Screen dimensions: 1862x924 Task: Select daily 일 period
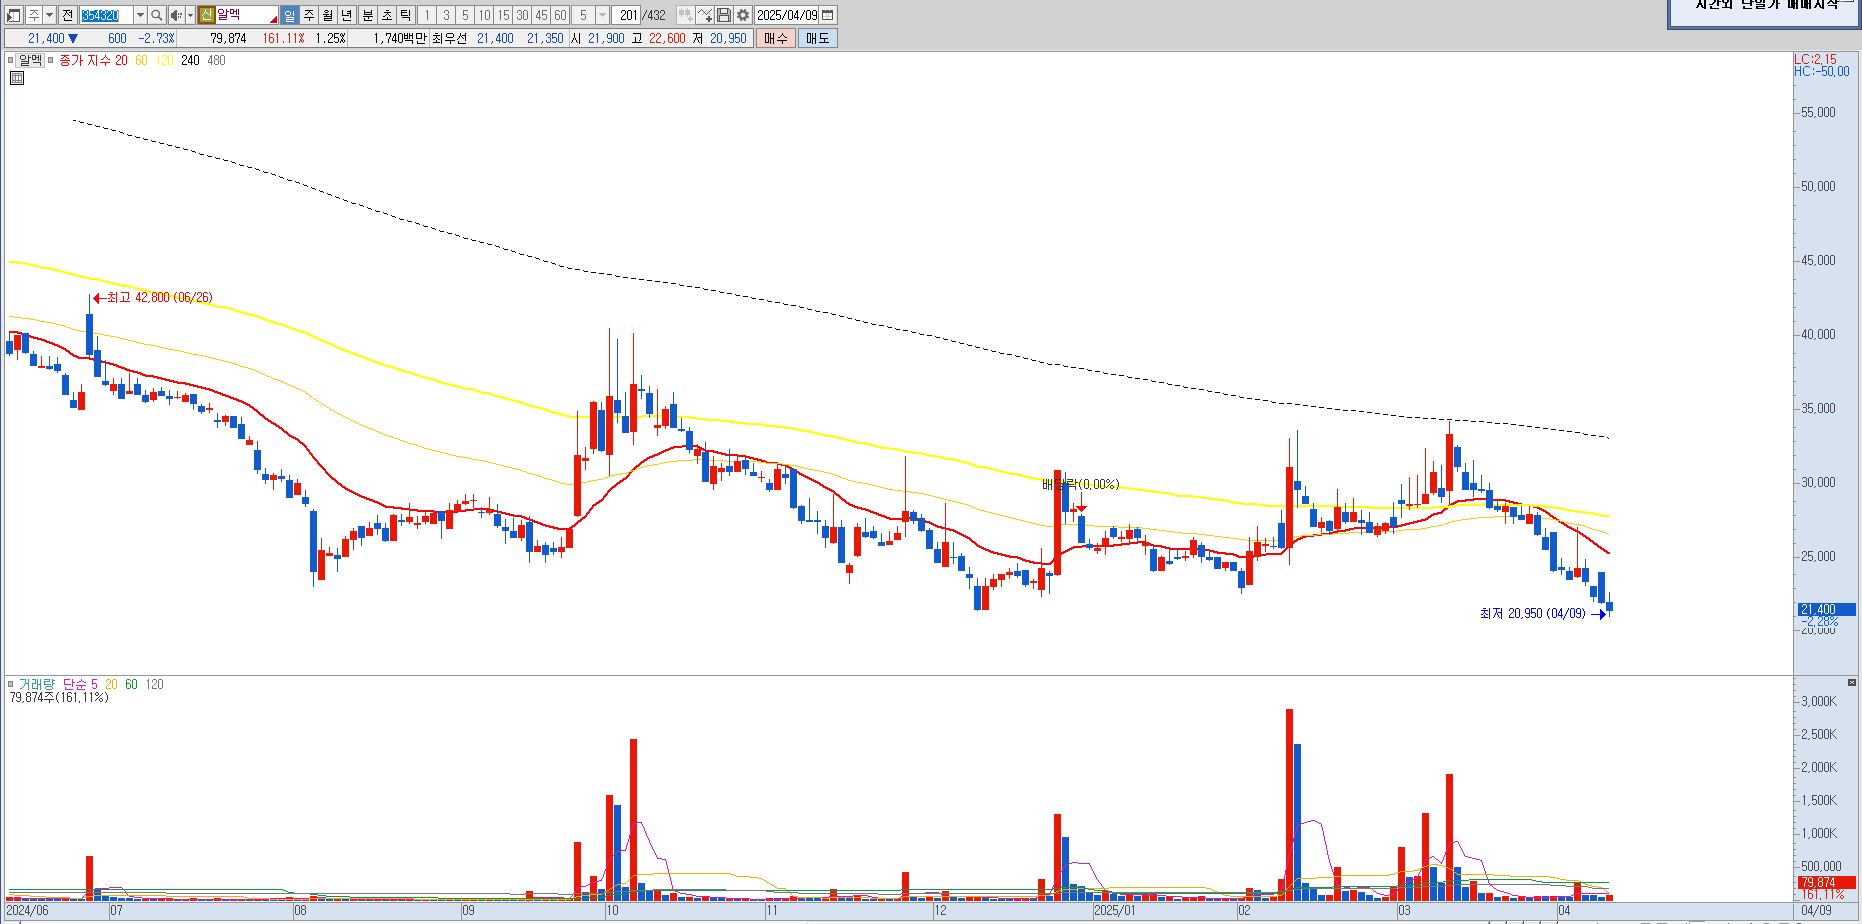(289, 15)
